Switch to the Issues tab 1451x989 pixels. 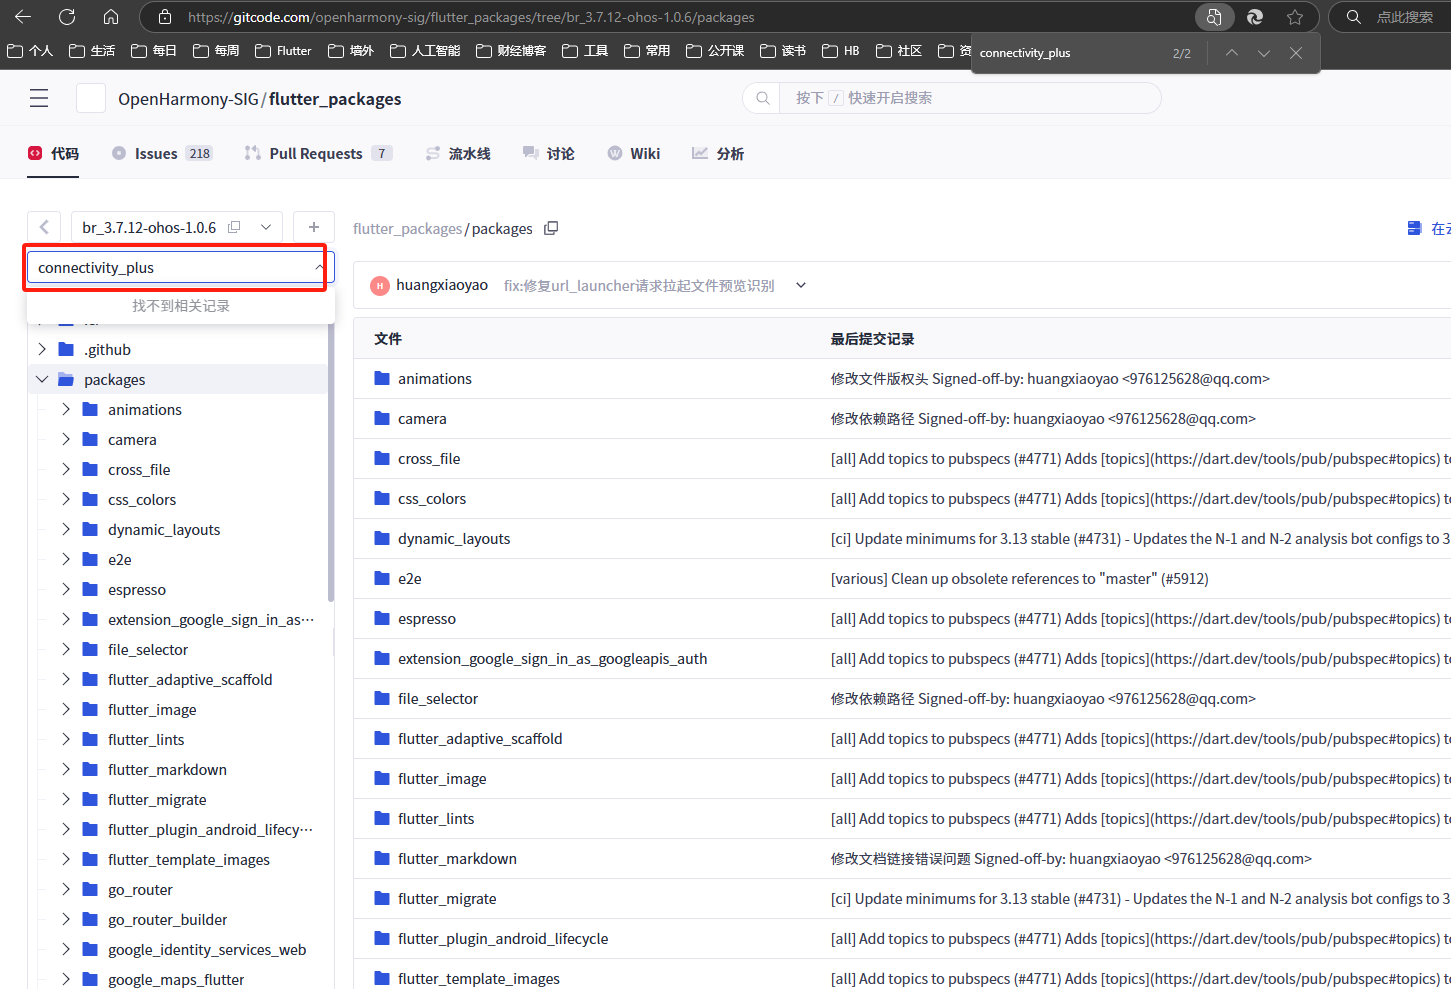pyautogui.click(x=162, y=153)
